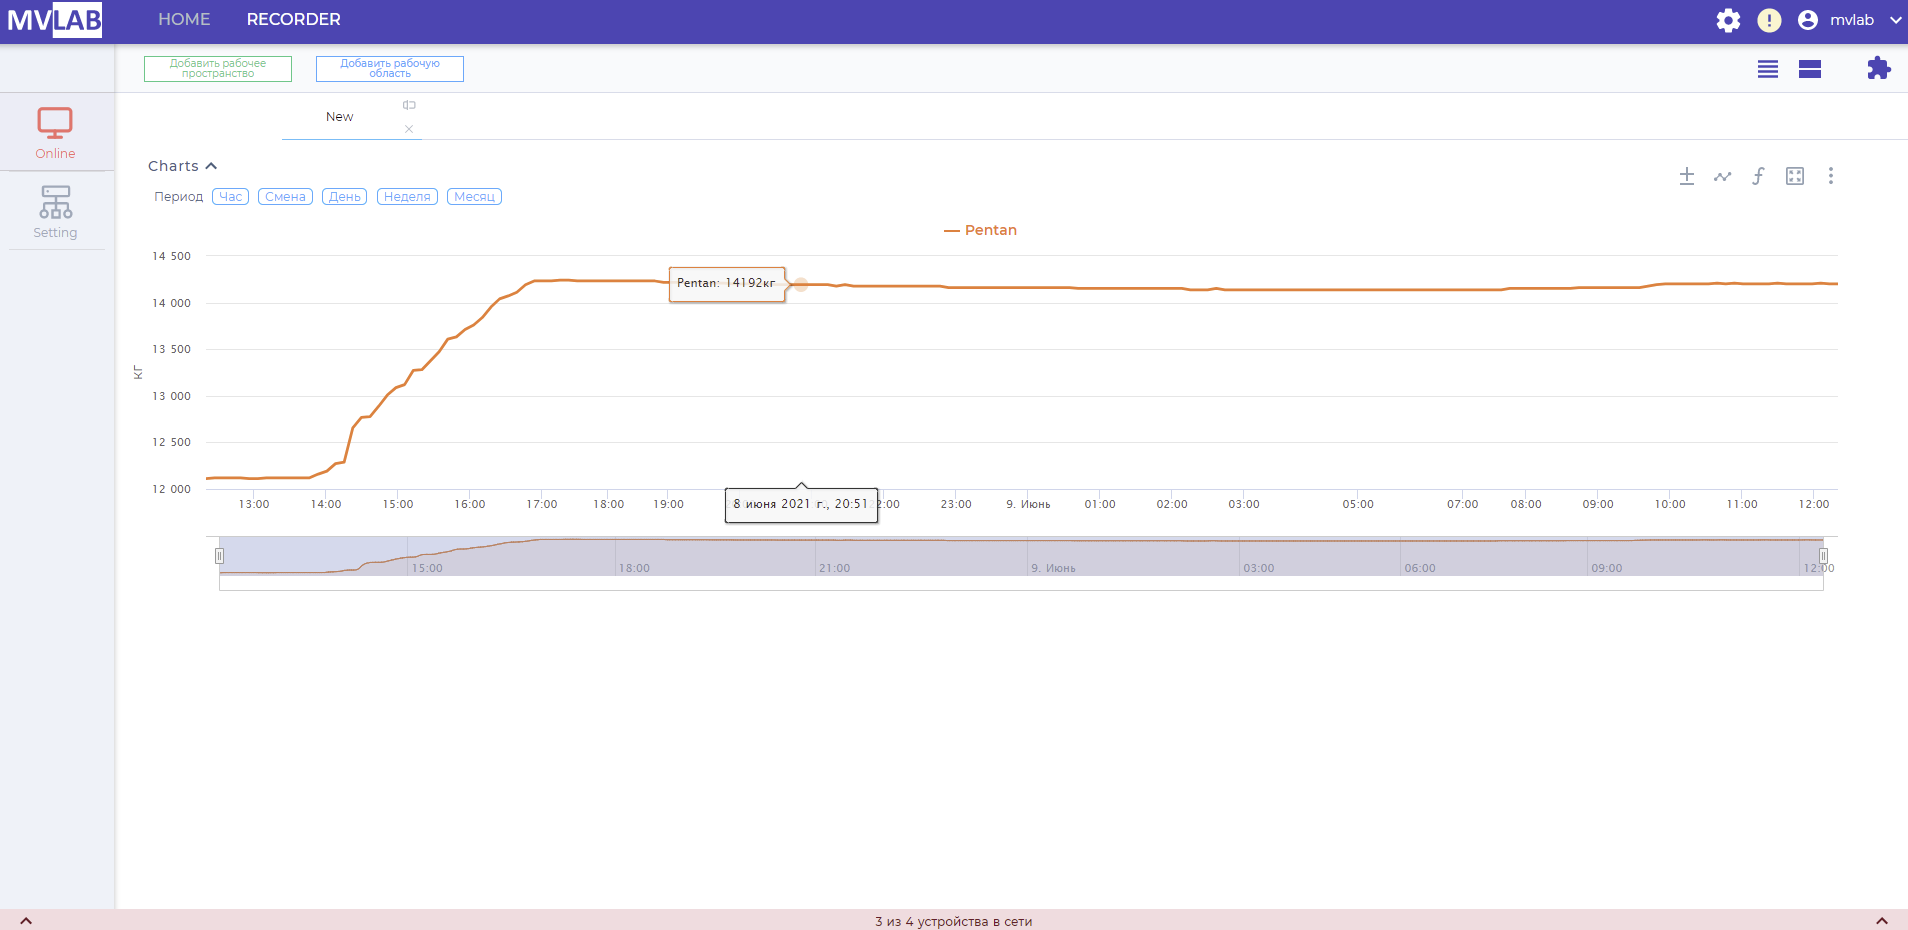The height and width of the screenshot is (930, 1908).
Task: Click the trend line chart icon
Action: (x=1722, y=176)
